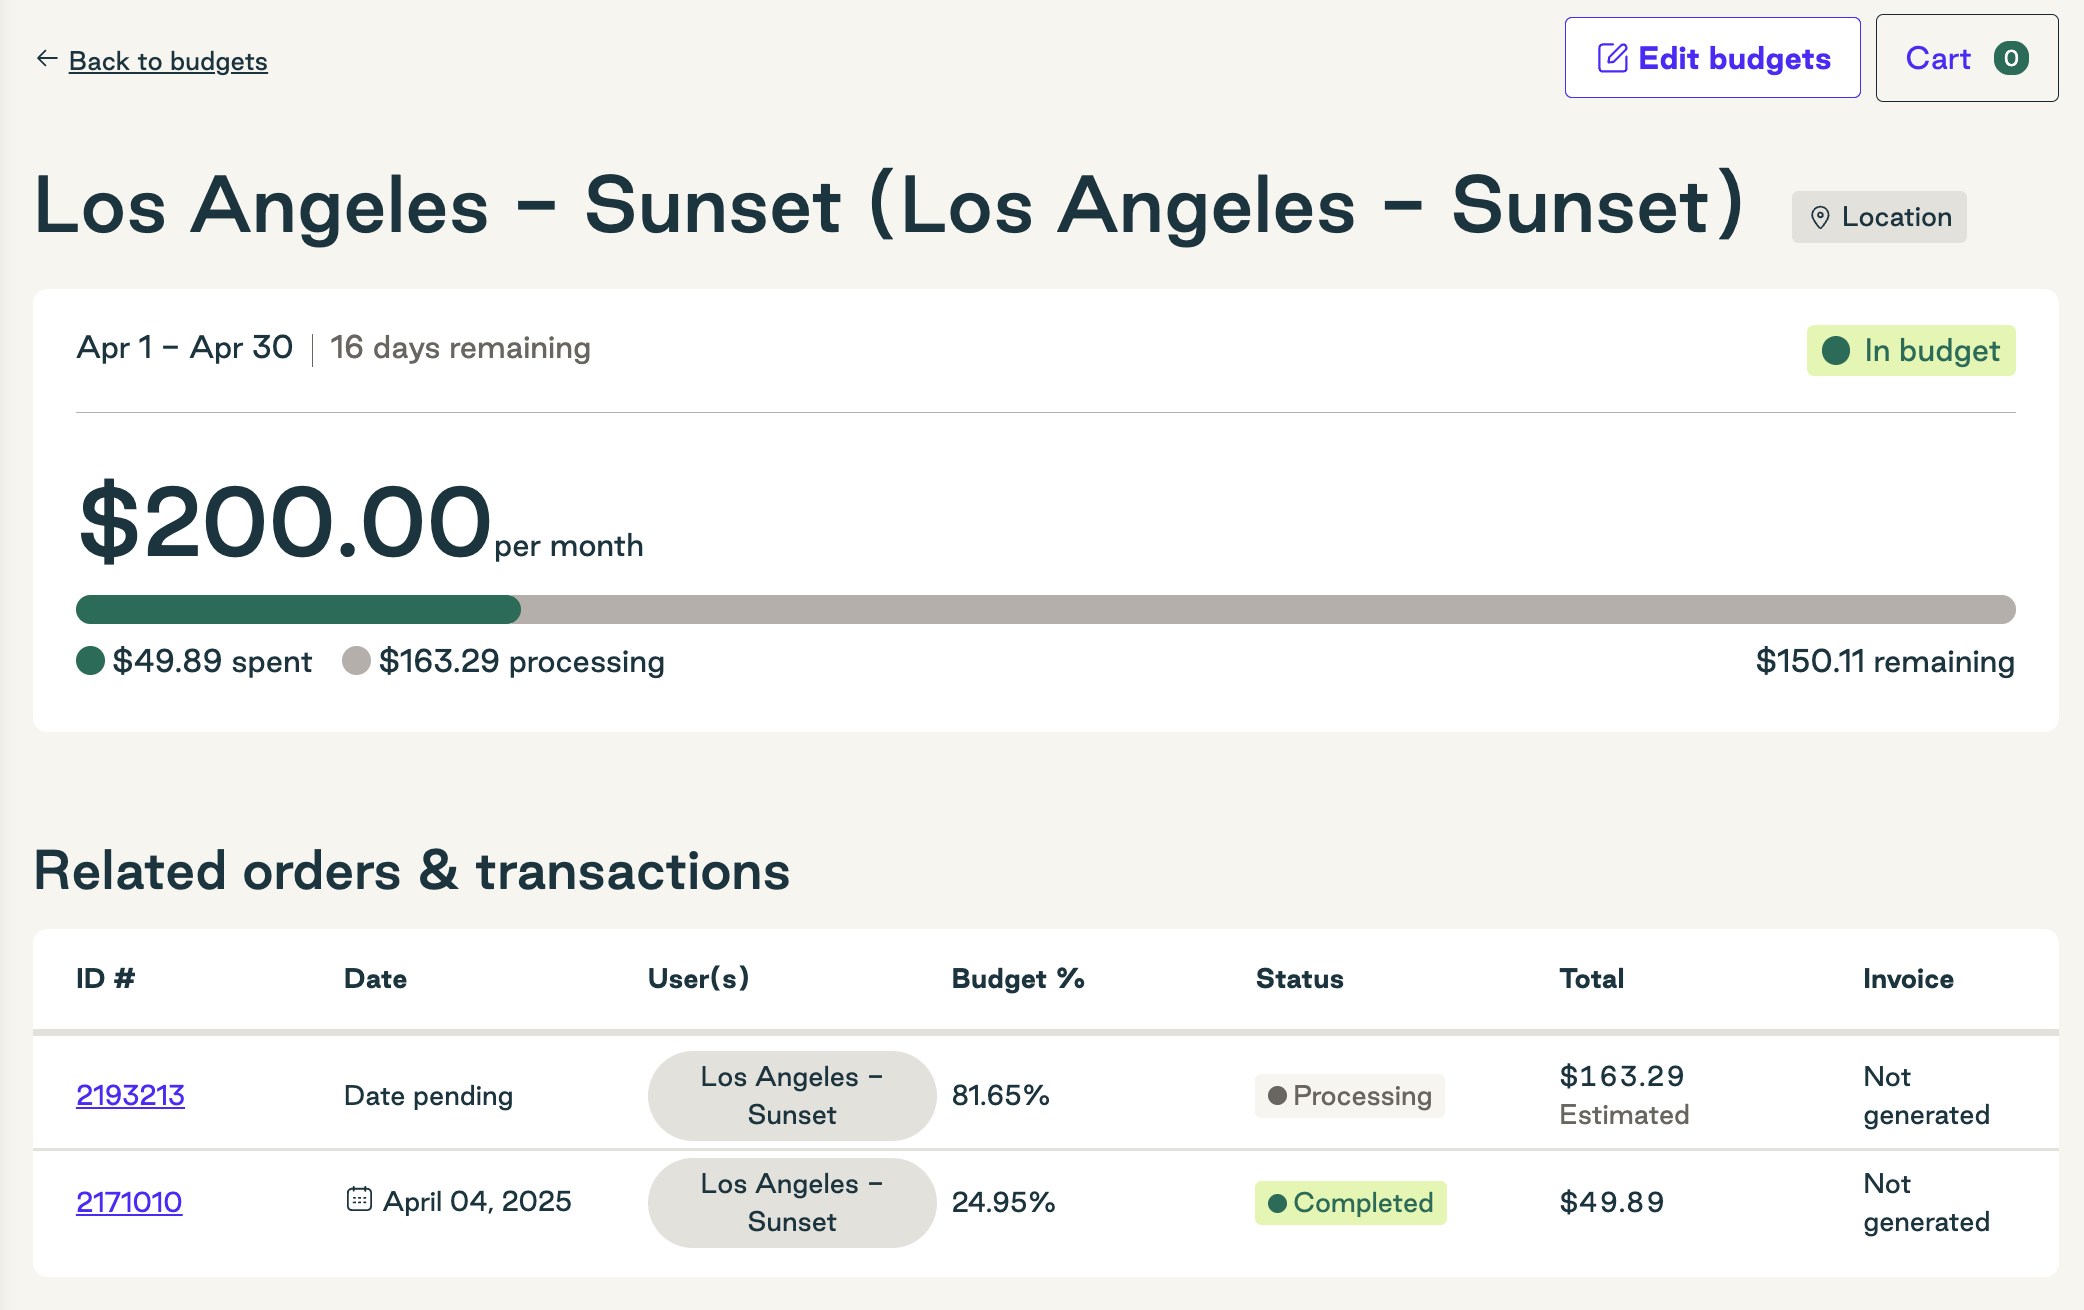Open the Back to budgets link

[168, 61]
